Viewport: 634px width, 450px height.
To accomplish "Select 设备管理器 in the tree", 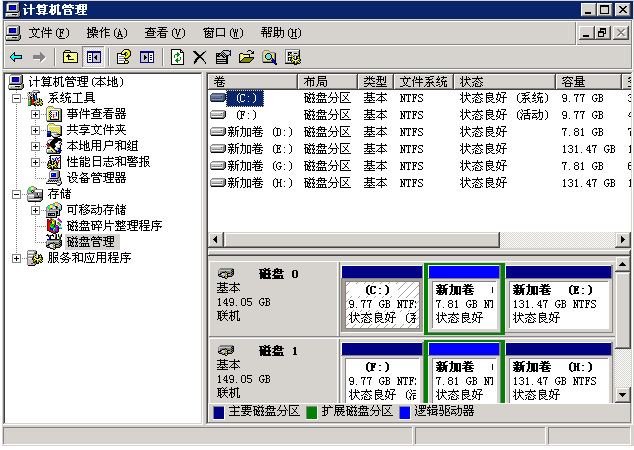I will (x=96, y=178).
